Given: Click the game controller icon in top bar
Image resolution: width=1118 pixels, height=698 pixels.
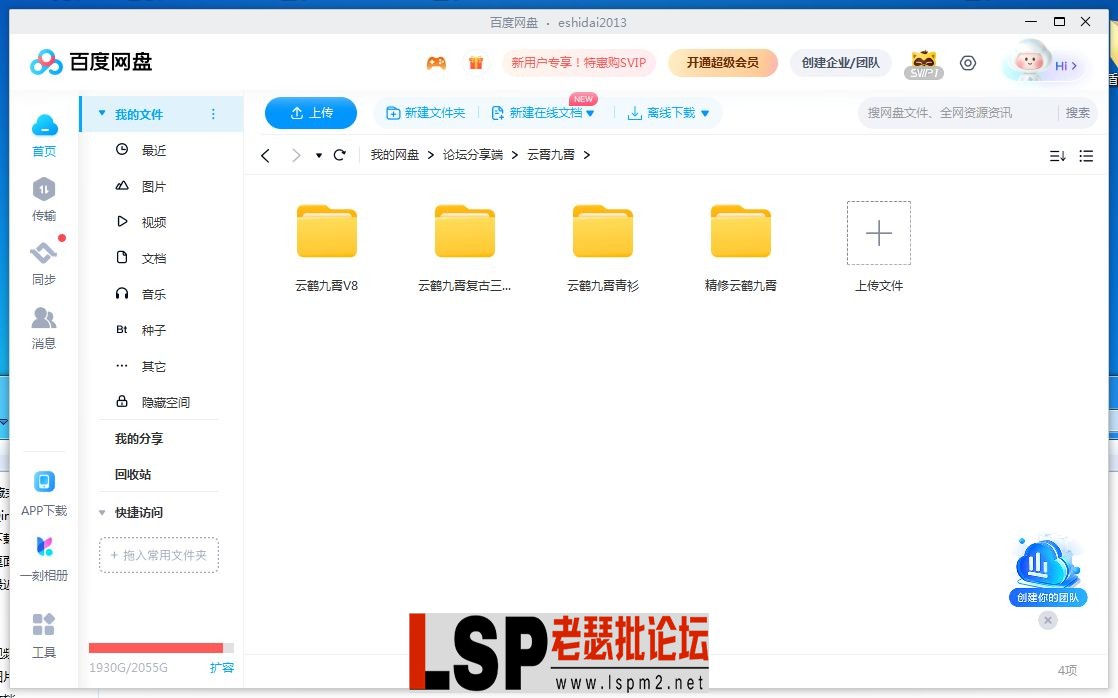Looking at the screenshot, I should 435,62.
